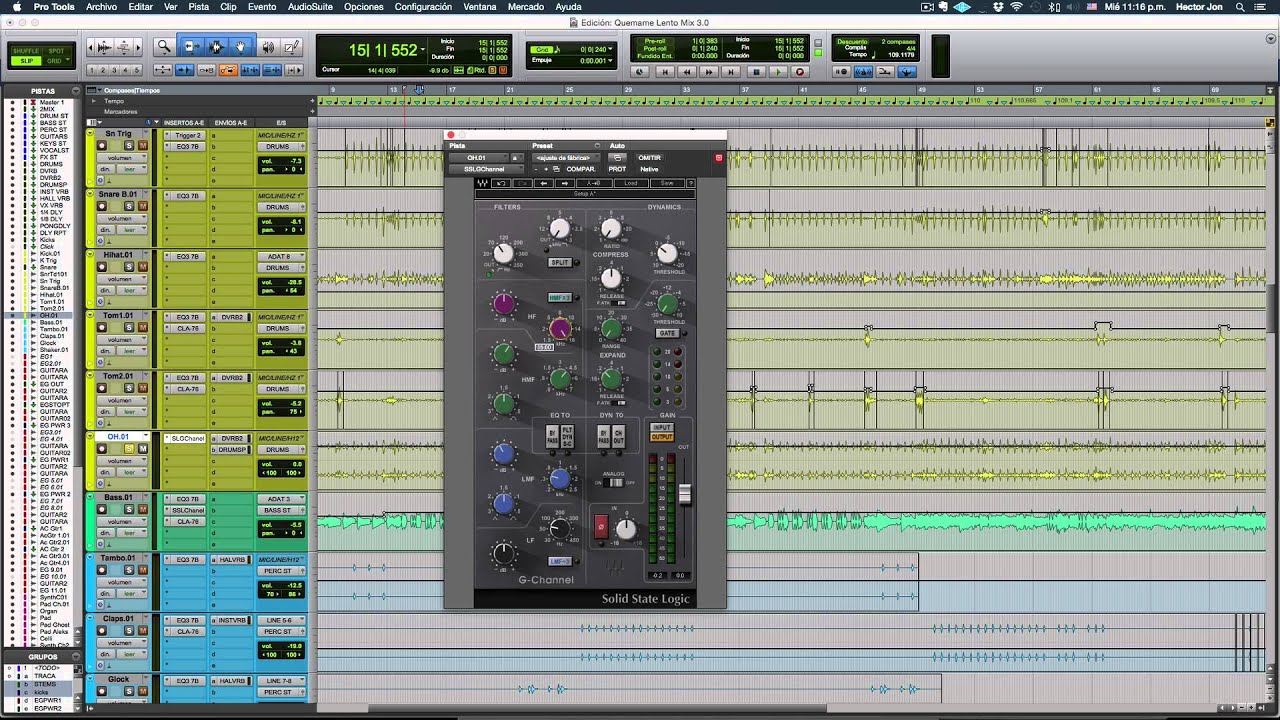Image resolution: width=1280 pixels, height=720 pixels.
Task: Select the Bass.01 track name
Action: coord(118,498)
